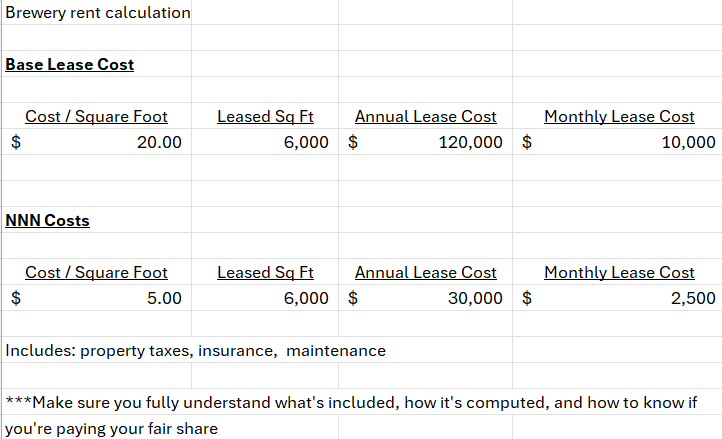Select the 2,500 NNN monthly cost cell

(x=693, y=298)
